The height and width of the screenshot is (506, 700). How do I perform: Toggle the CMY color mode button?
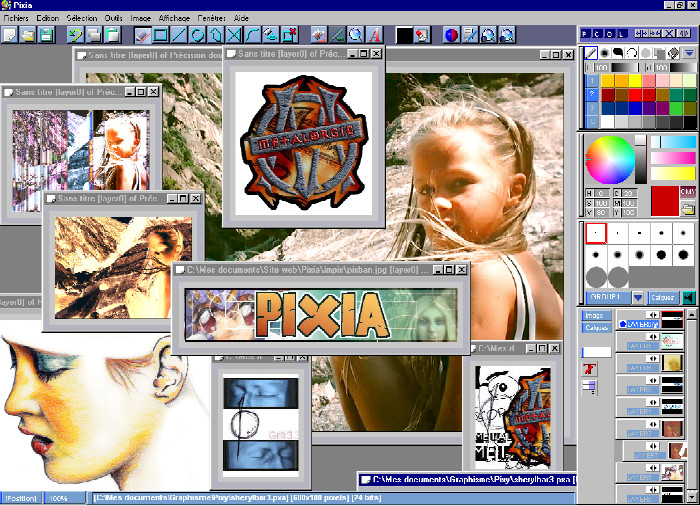click(x=687, y=191)
